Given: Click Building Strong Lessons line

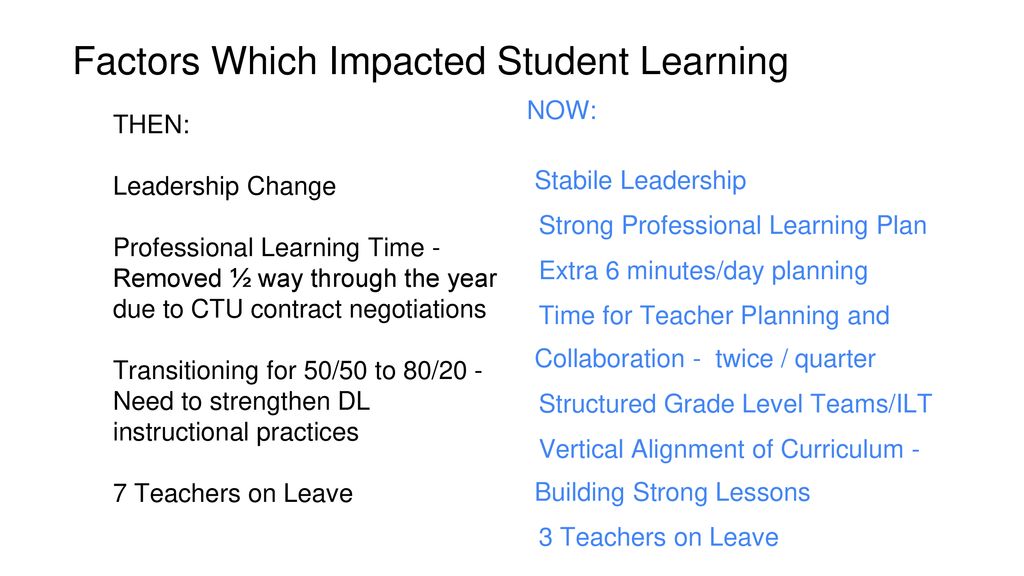Looking at the screenshot, I should click(672, 492).
